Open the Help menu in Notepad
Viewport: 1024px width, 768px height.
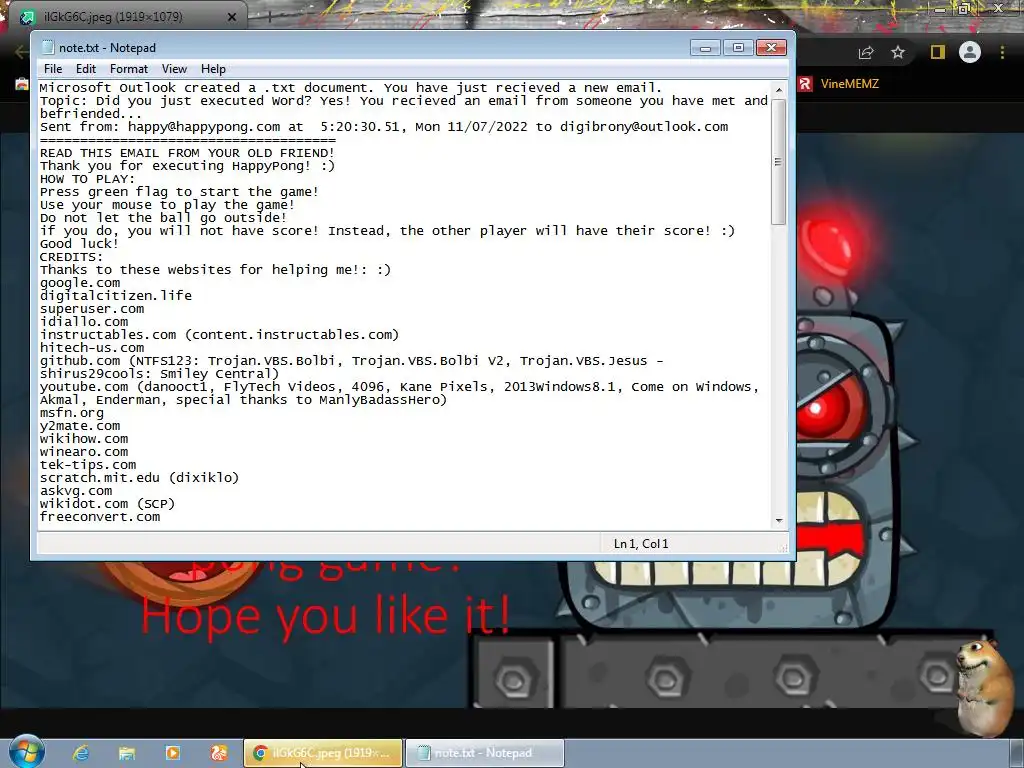point(213,69)
